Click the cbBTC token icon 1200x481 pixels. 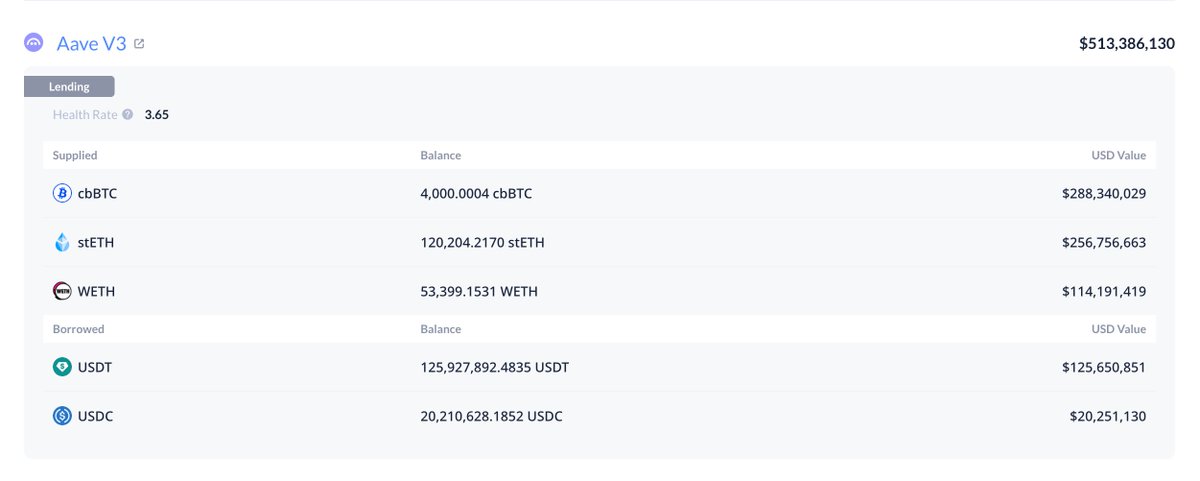(62, 193)
